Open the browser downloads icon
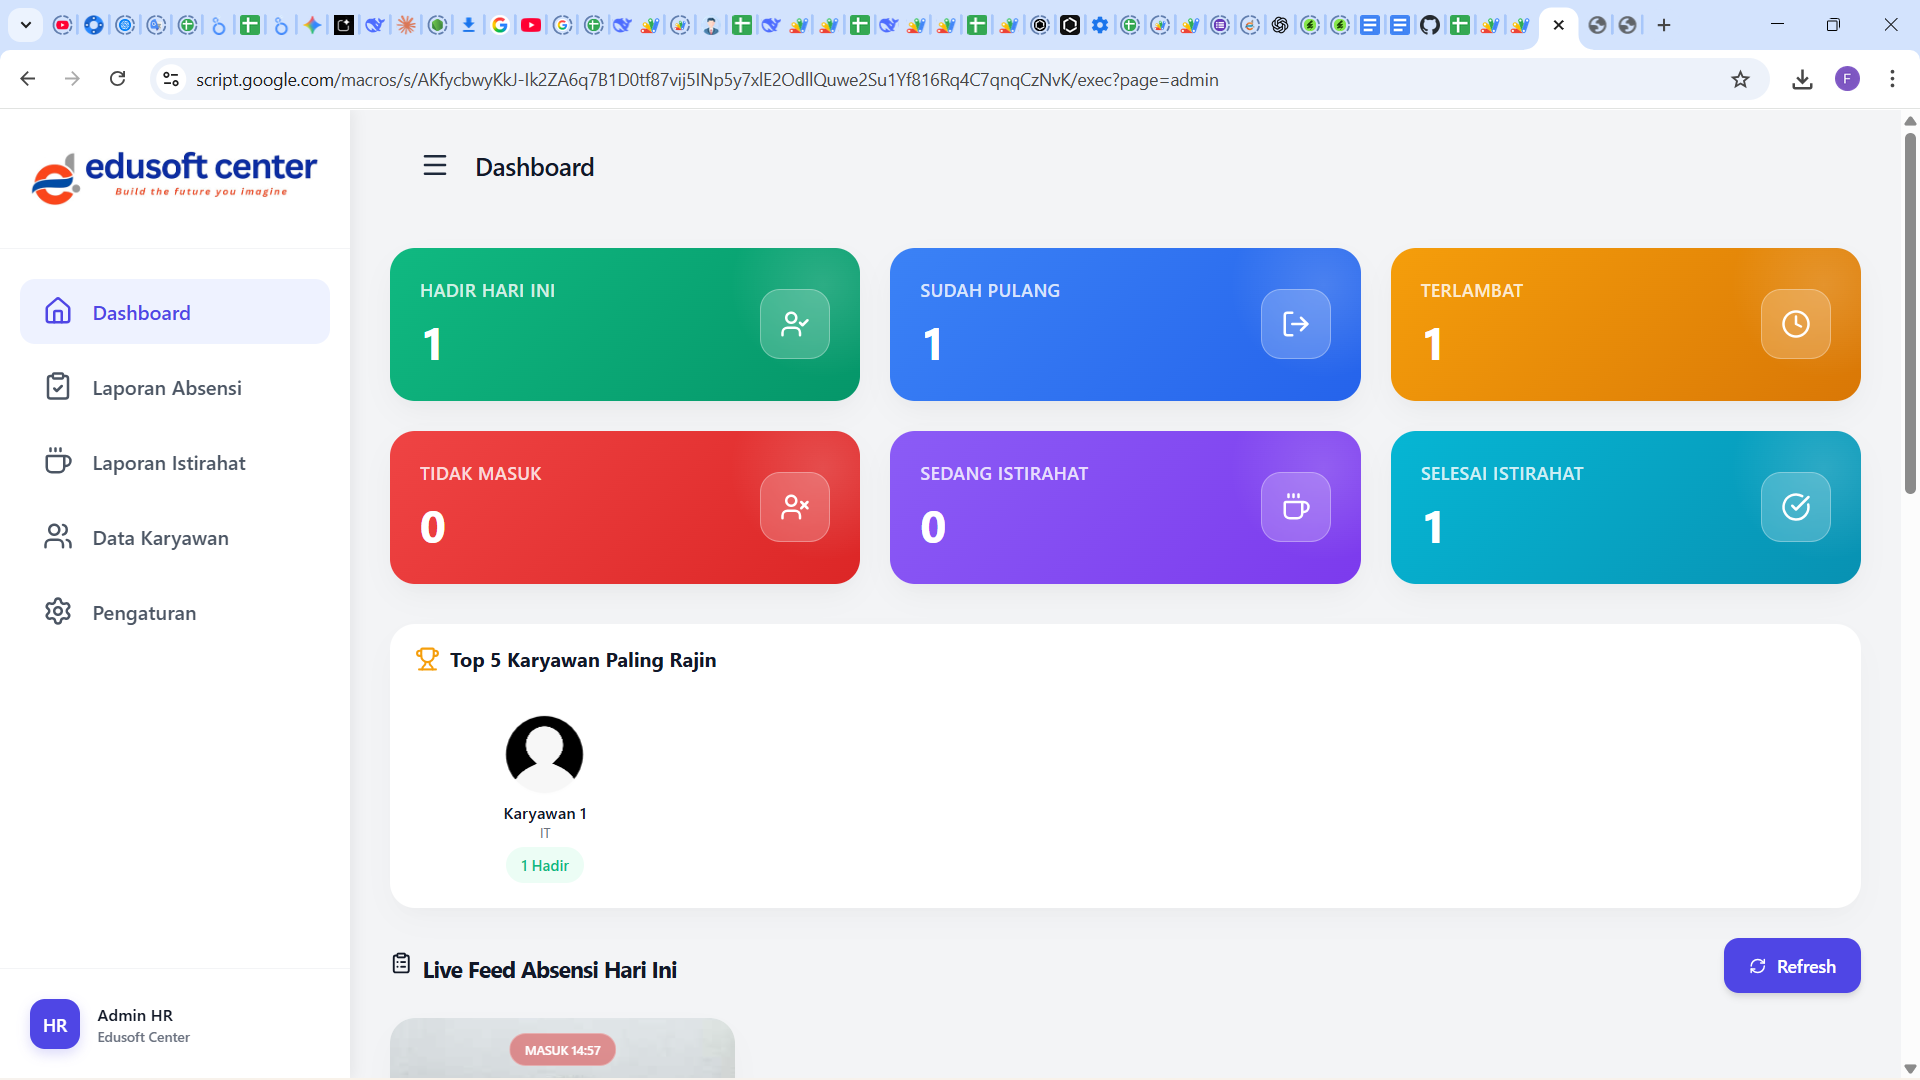1920x1080 pixels. click(1802, 80)
